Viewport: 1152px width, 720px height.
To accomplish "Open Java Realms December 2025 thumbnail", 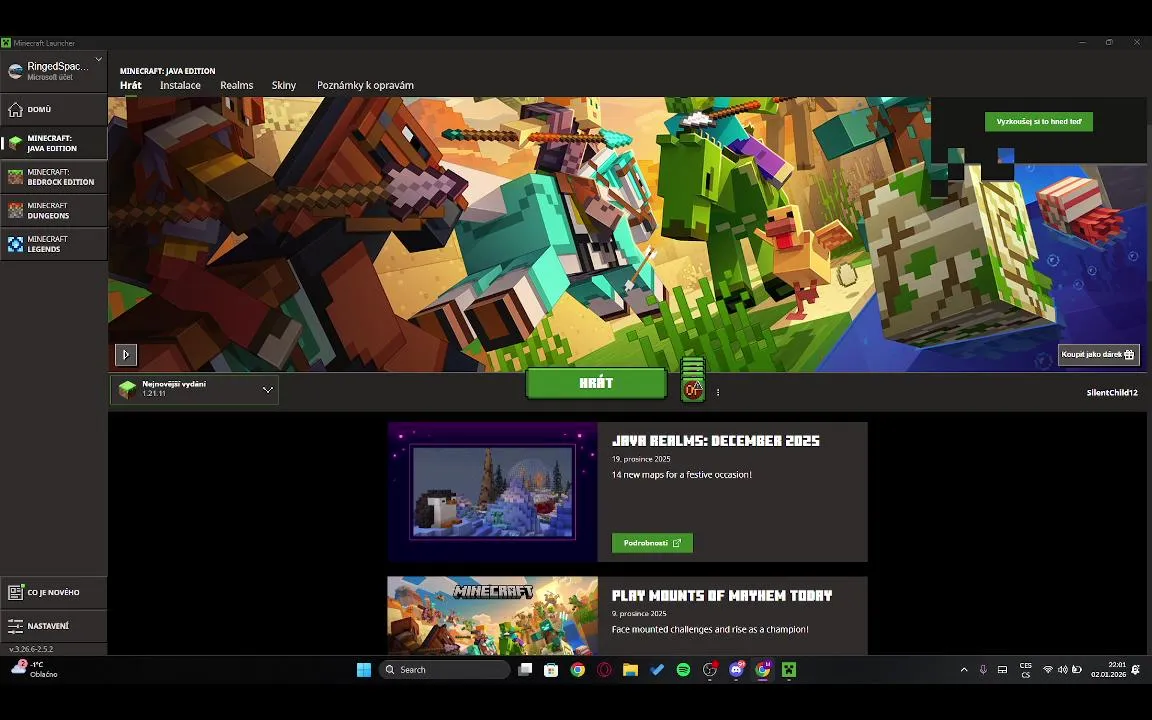I will (492, 492).
